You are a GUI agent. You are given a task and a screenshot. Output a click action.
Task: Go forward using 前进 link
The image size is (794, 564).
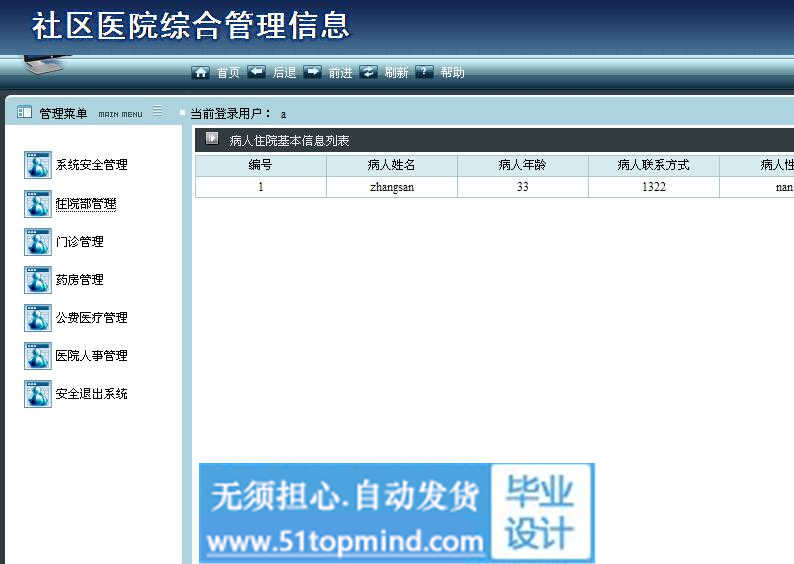(340, 73)
